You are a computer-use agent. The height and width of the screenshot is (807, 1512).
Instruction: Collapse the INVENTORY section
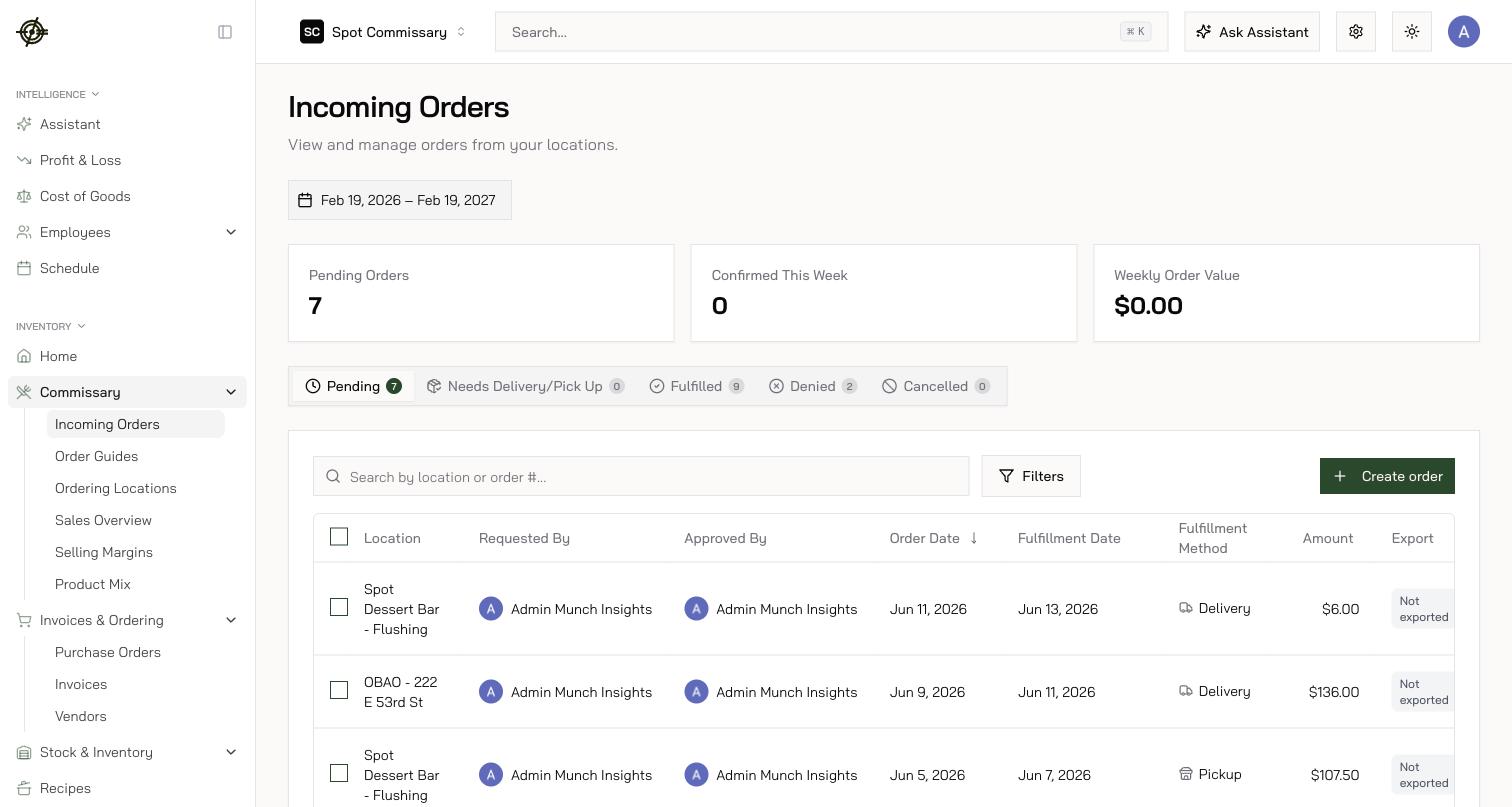pyautogui.click(x=50, y=326)
